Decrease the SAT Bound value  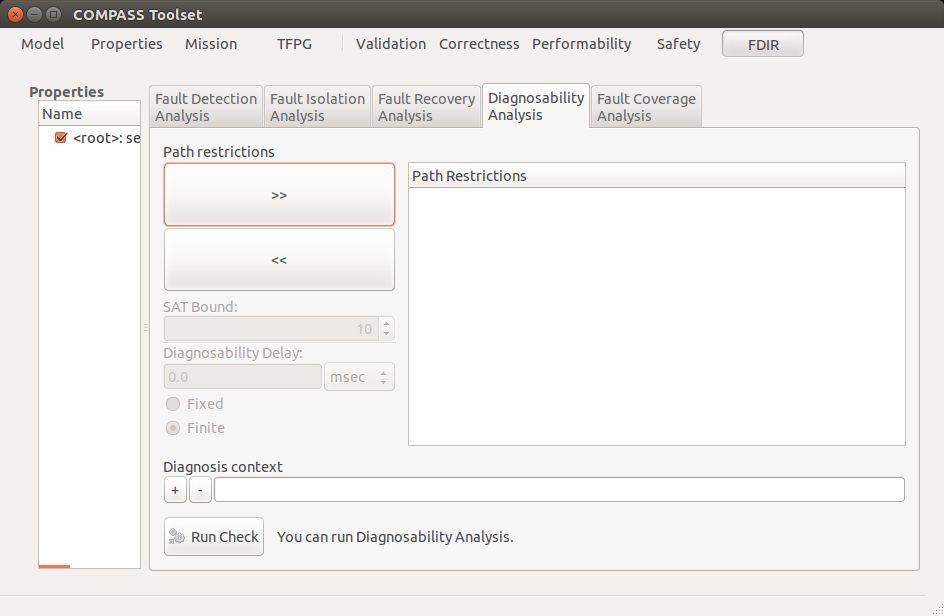(x=387, y=334)
